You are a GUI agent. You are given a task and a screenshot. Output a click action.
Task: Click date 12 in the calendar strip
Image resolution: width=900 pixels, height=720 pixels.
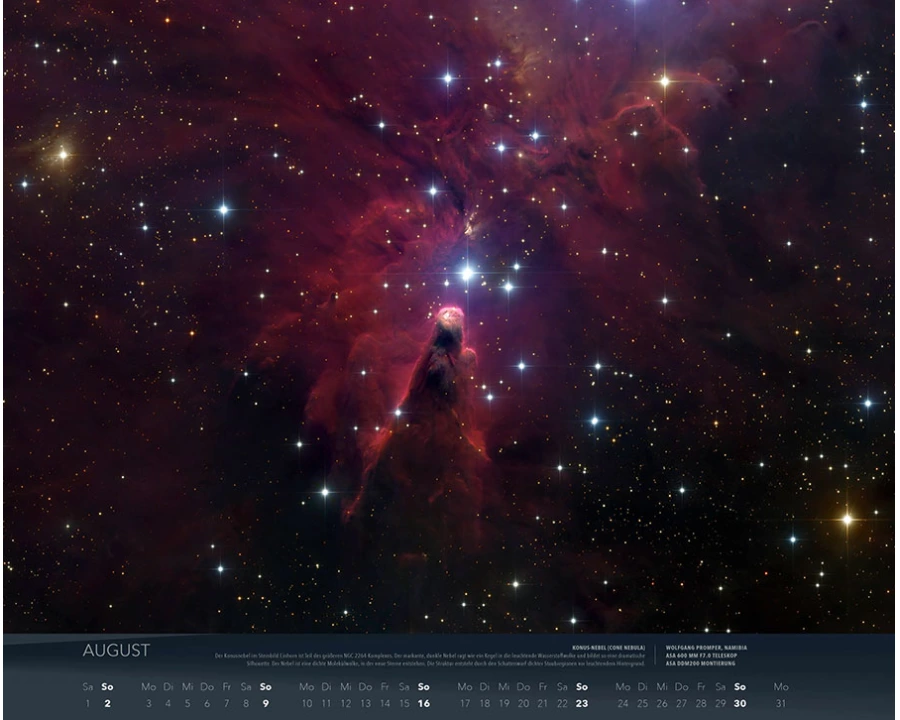(345, 703)
